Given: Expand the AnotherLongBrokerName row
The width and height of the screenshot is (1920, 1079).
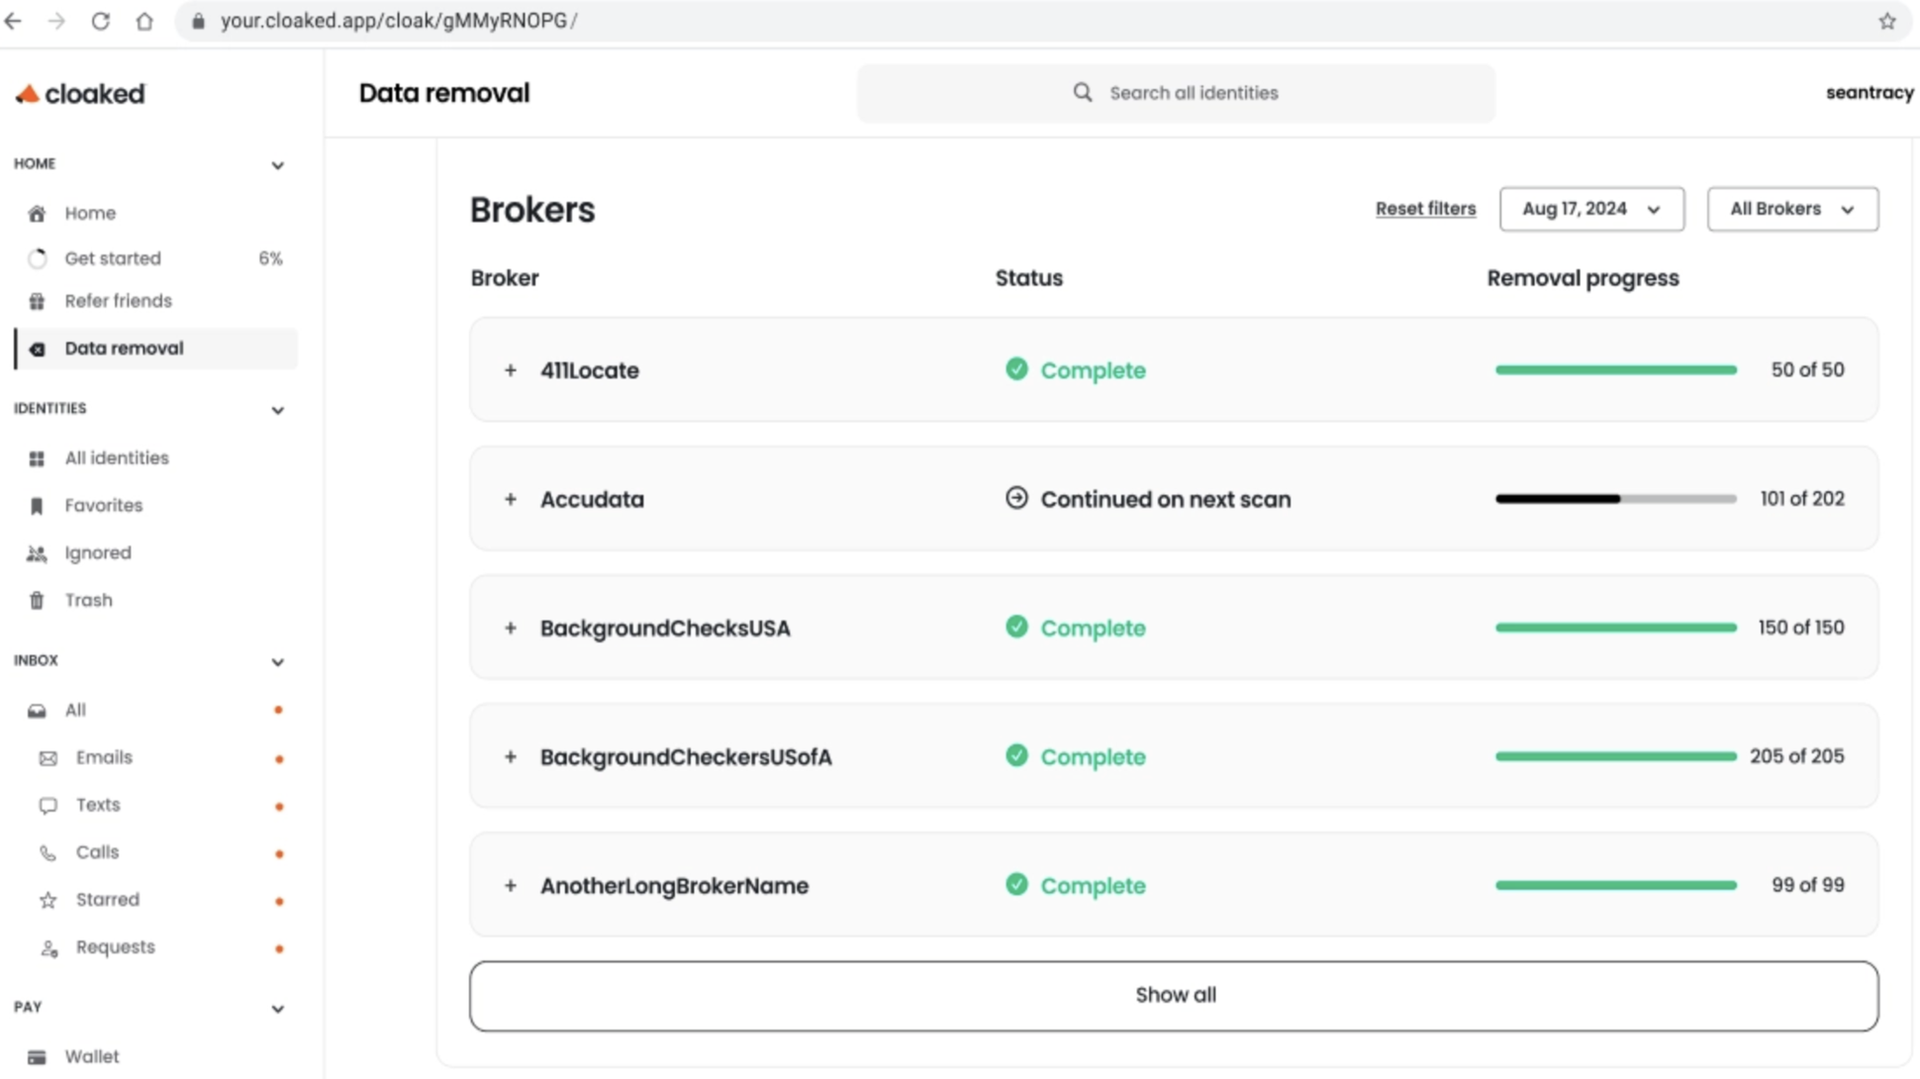Looking at the screenshot, I should coord(510,886).
